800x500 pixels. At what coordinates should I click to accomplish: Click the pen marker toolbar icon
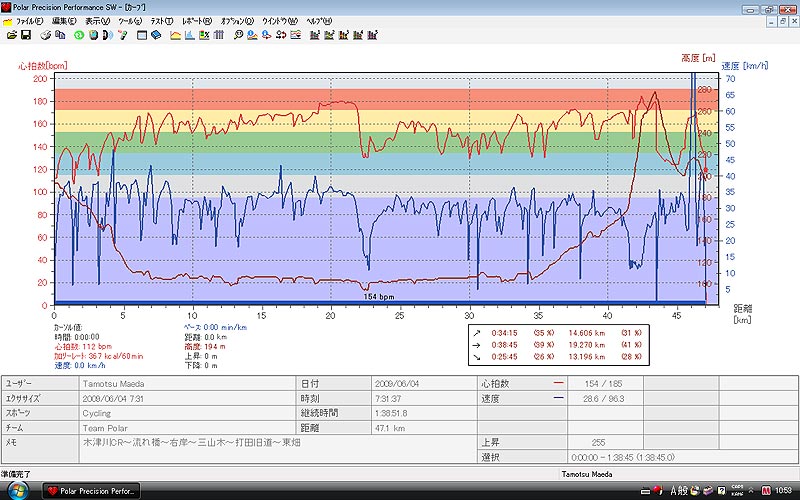click(x=122, y=35)
